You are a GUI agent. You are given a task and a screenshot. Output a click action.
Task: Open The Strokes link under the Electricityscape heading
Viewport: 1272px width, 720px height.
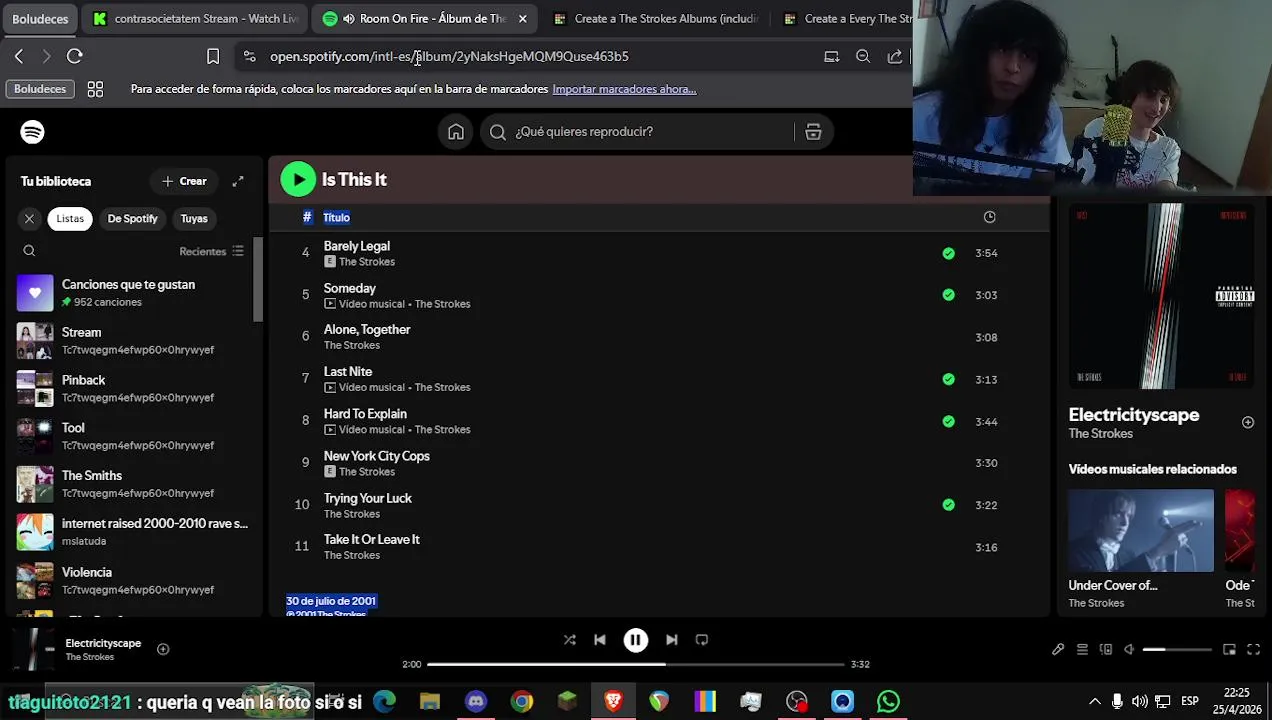click(x=1100, y=434)
